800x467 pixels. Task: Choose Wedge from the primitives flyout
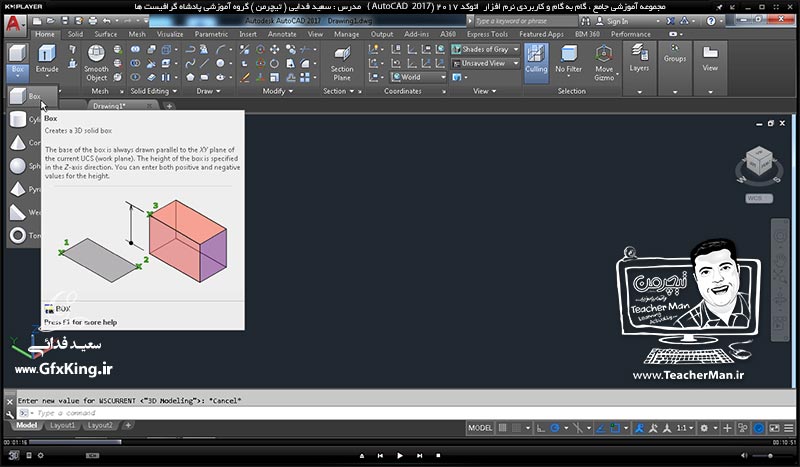pyautogui.click(x=24, y=212)
